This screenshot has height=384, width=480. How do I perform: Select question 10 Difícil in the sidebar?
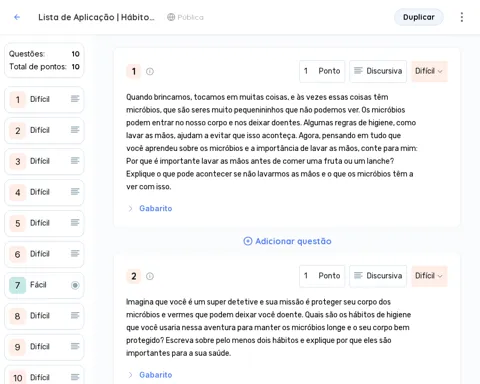(x=44, y=376)
